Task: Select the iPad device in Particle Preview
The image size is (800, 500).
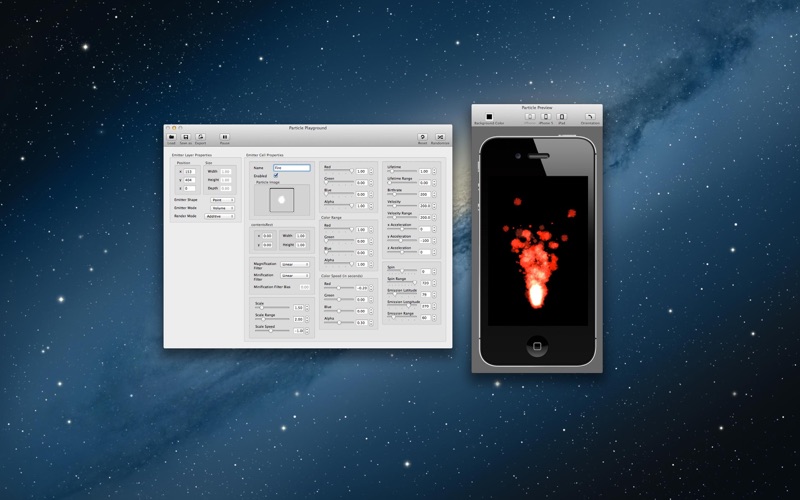Action: (562, 117)
